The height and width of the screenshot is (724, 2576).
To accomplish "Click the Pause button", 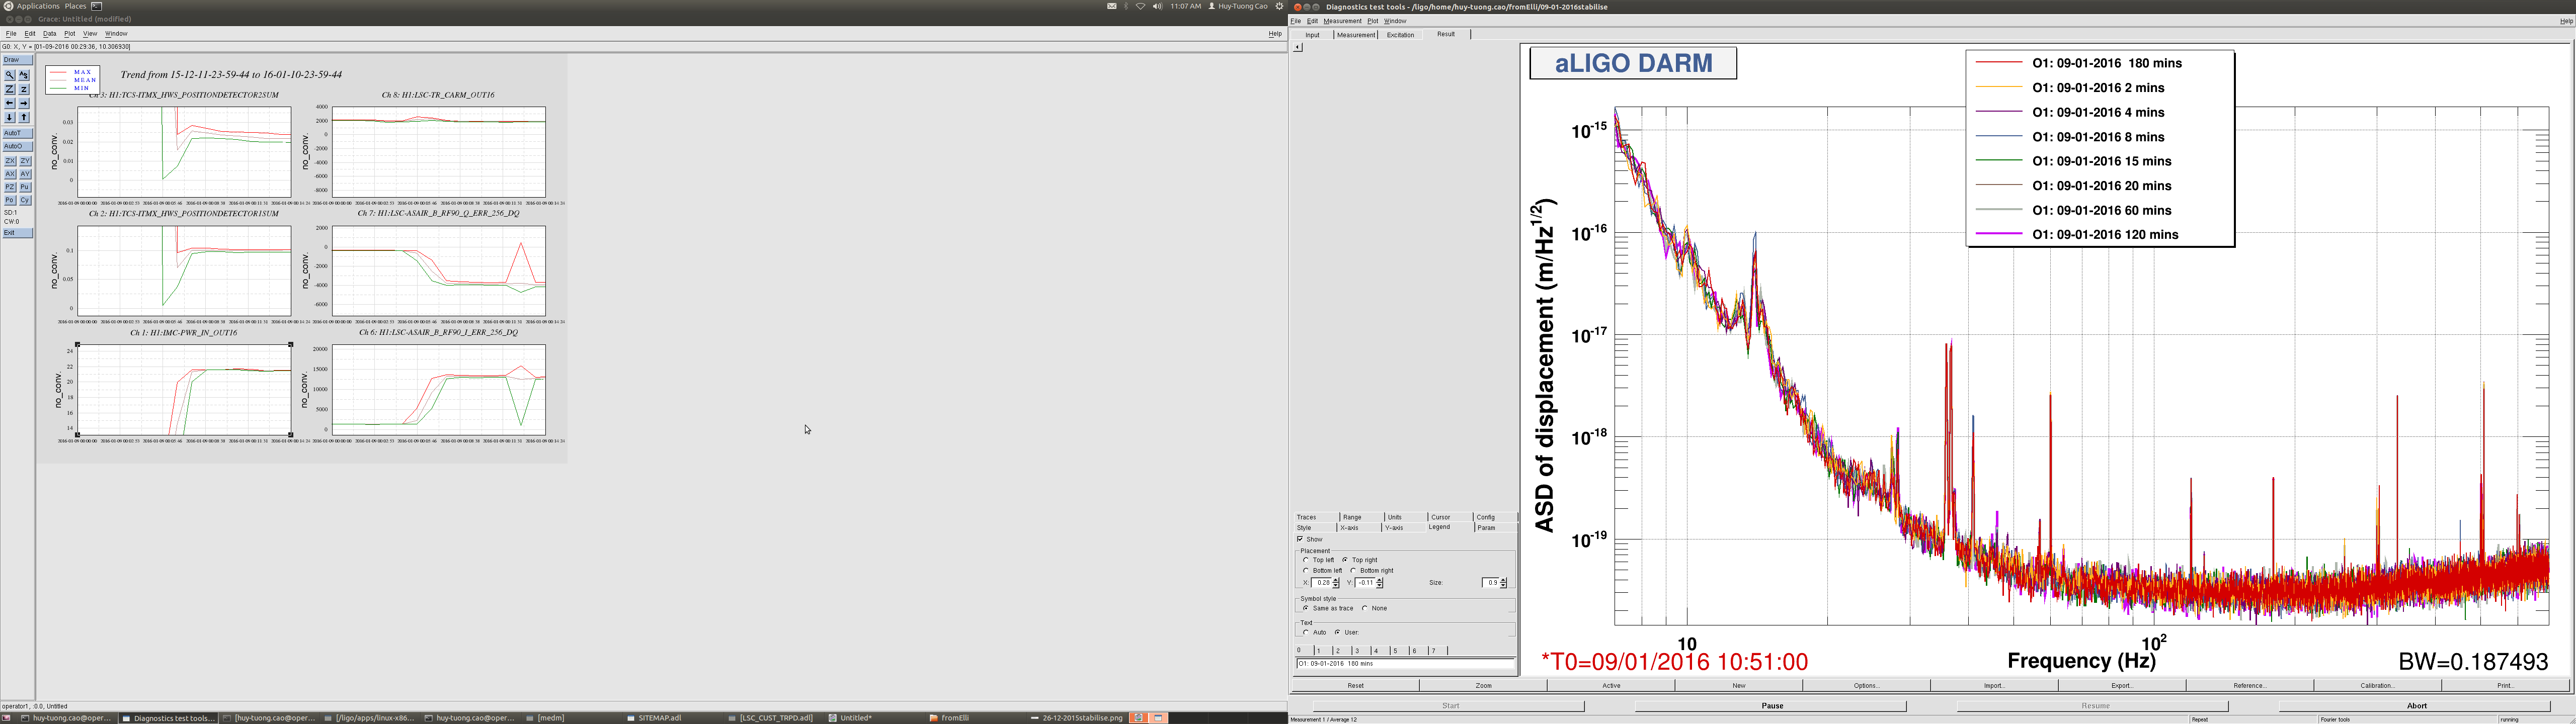I will (1772, 706).
